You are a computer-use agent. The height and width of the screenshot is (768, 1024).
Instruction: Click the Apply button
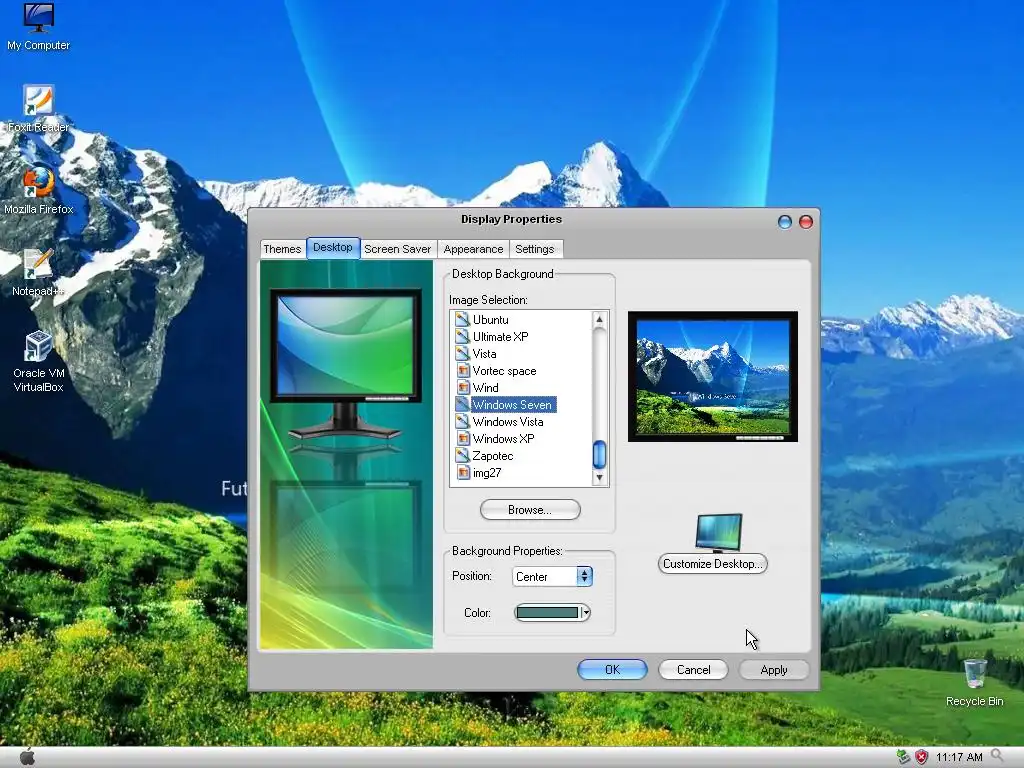click(774, 669)
